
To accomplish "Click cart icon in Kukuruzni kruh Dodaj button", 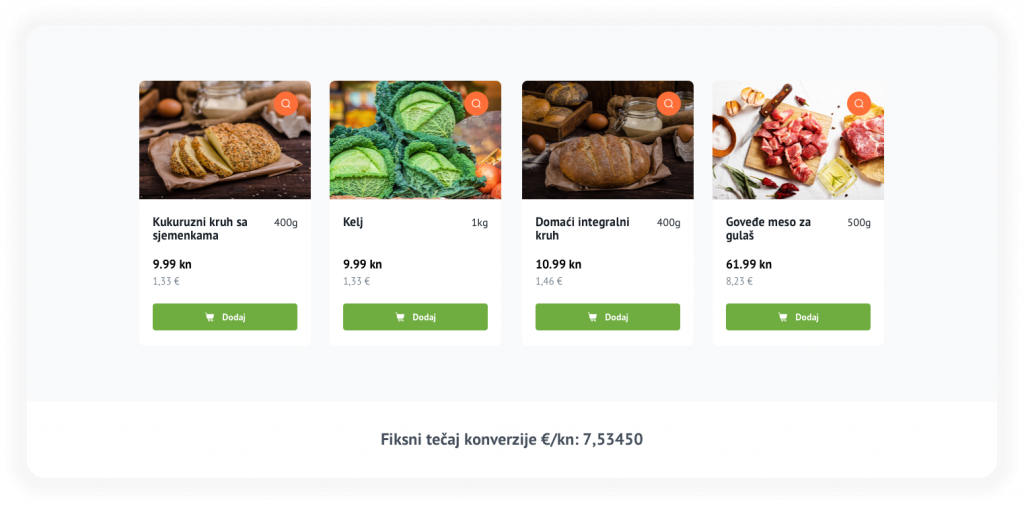I will pos(210,317).
